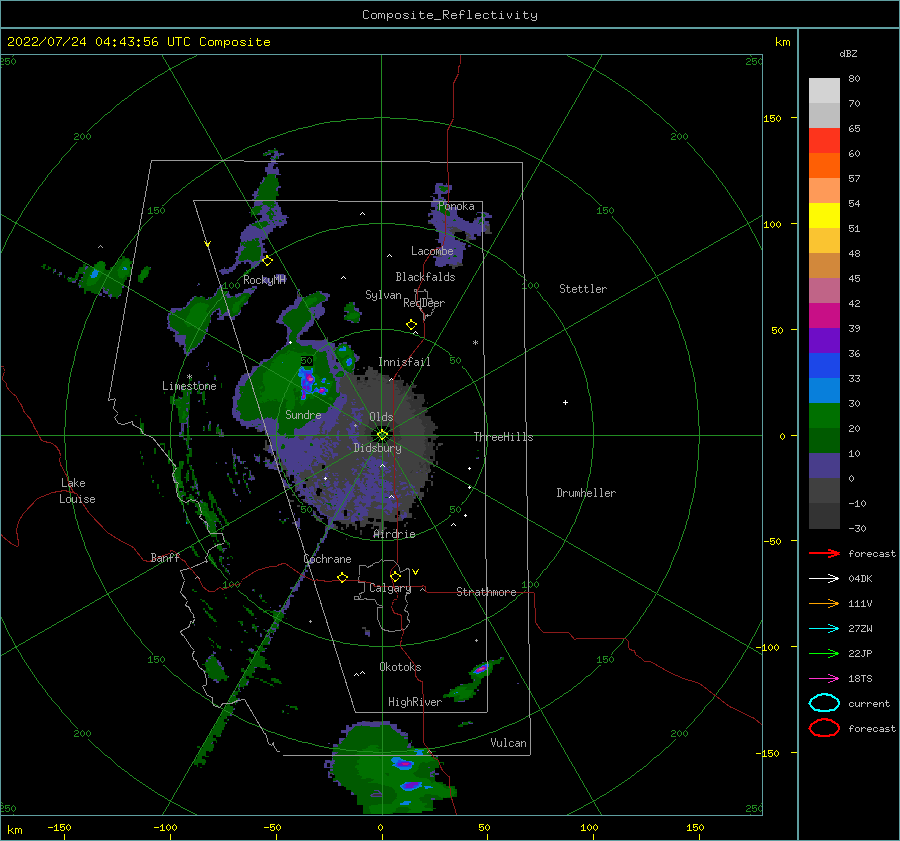Click the Sundre label
The image size is (900, 841).
(x=304, y=414)
